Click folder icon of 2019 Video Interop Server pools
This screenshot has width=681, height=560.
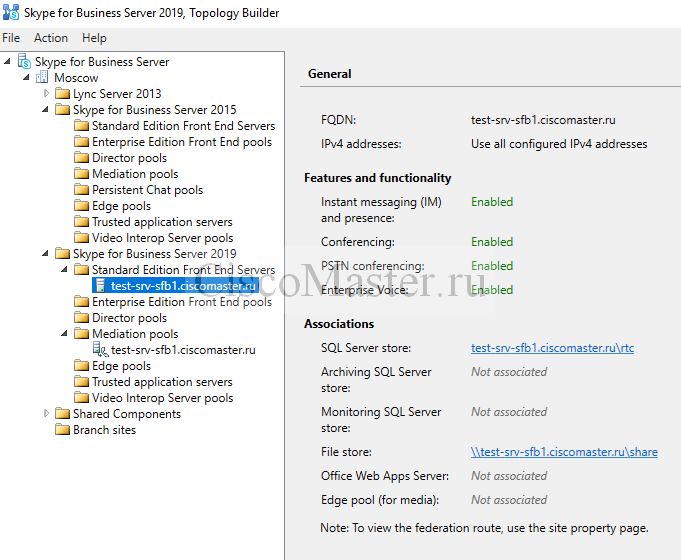click(x=81, y=397)
